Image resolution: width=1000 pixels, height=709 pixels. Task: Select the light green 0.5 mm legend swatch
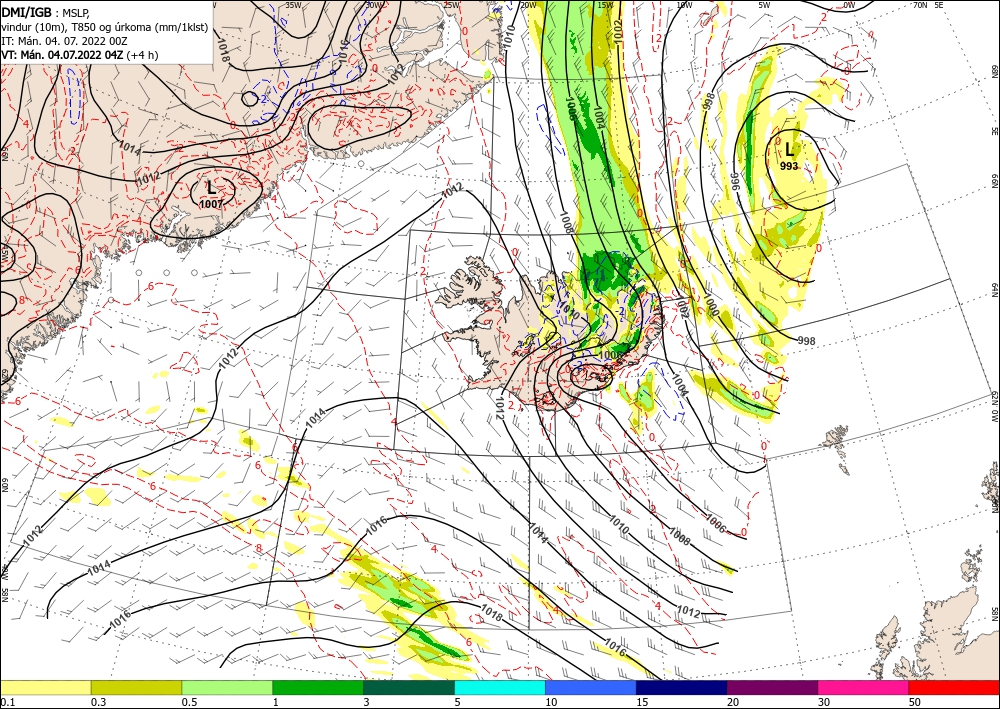227,687
